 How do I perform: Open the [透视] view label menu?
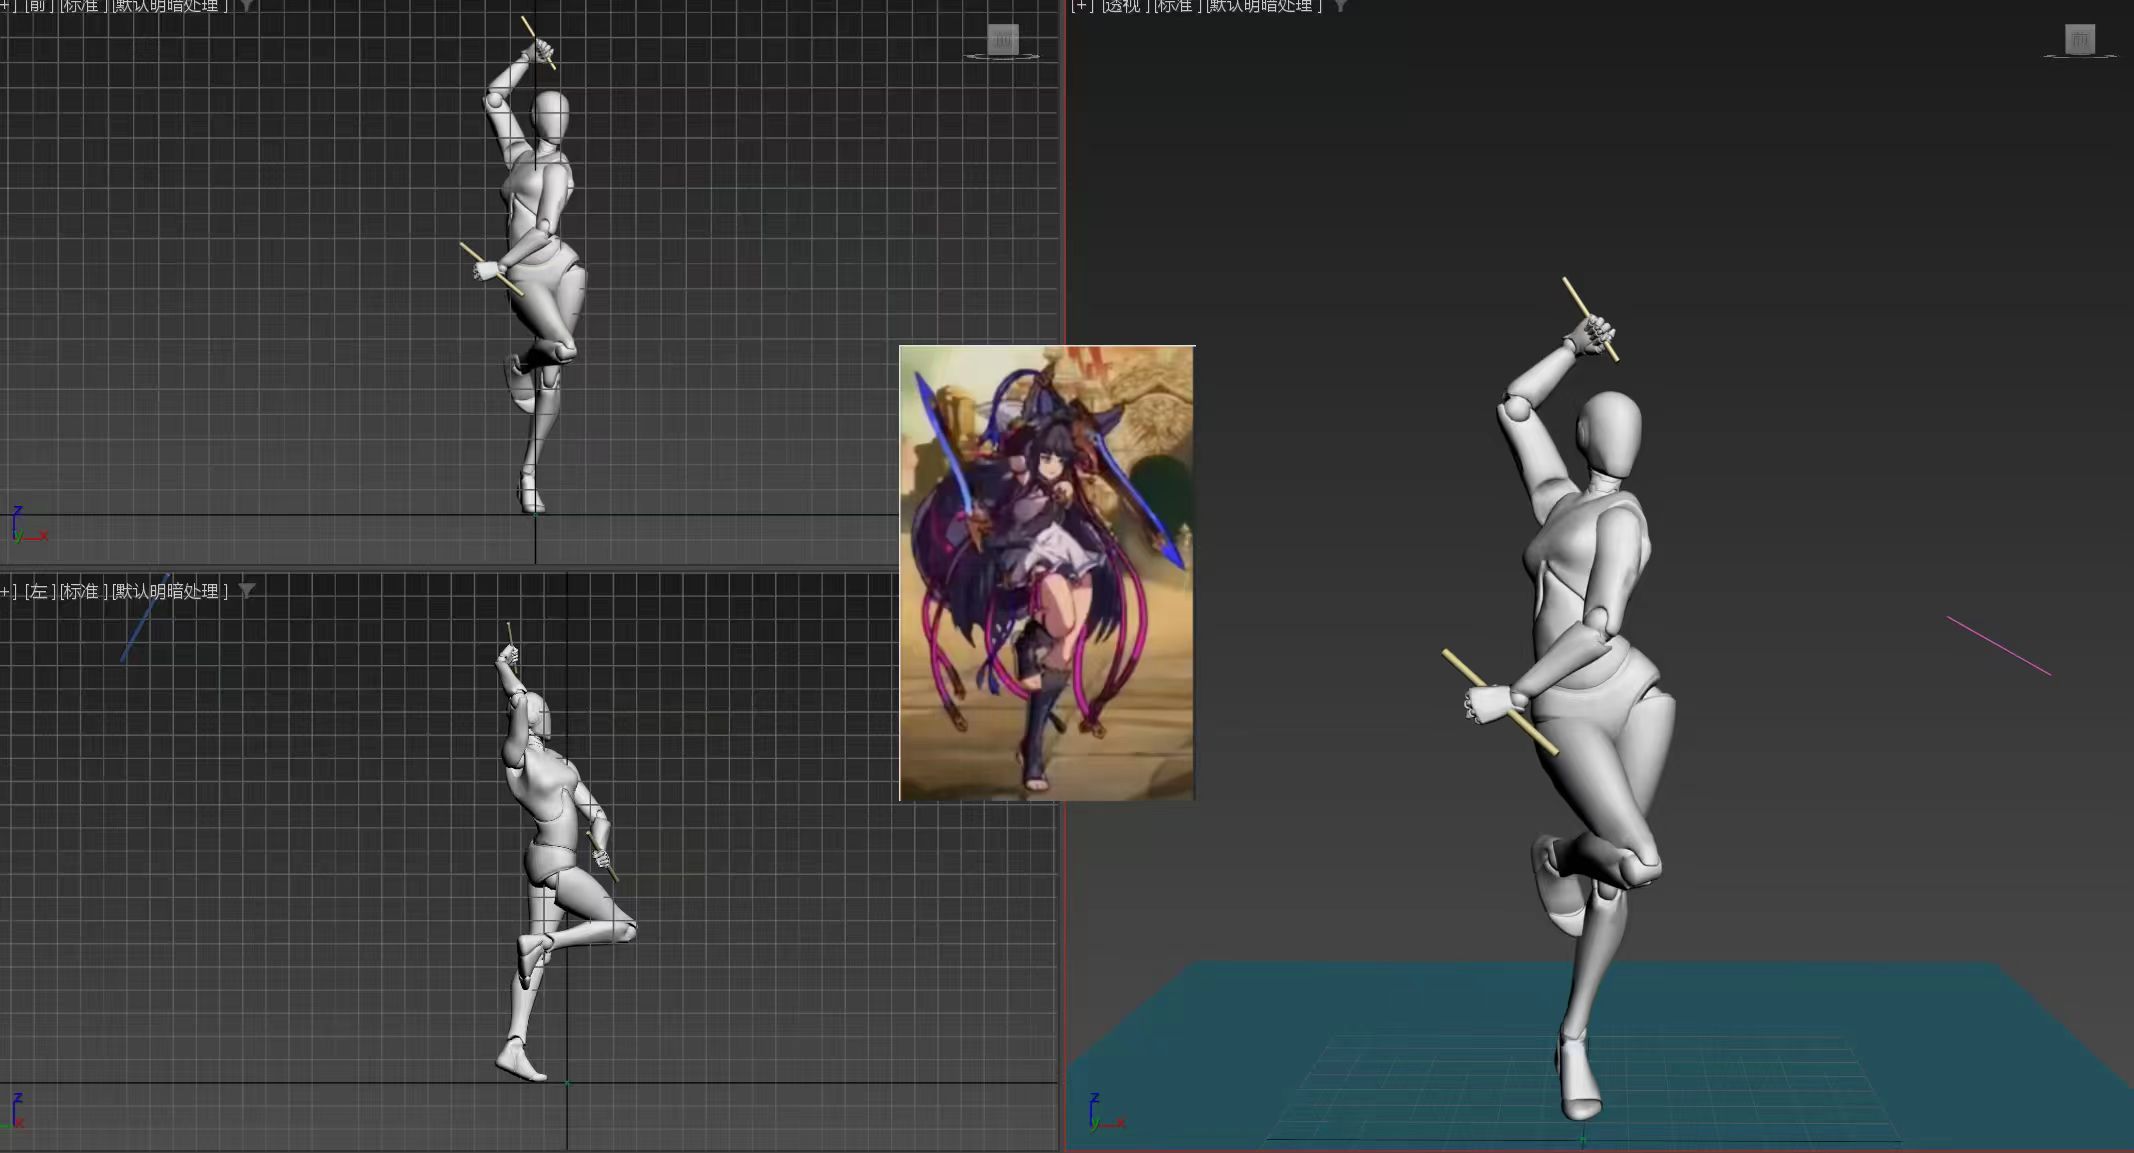pyautogui.click(x=1125, y=6)
